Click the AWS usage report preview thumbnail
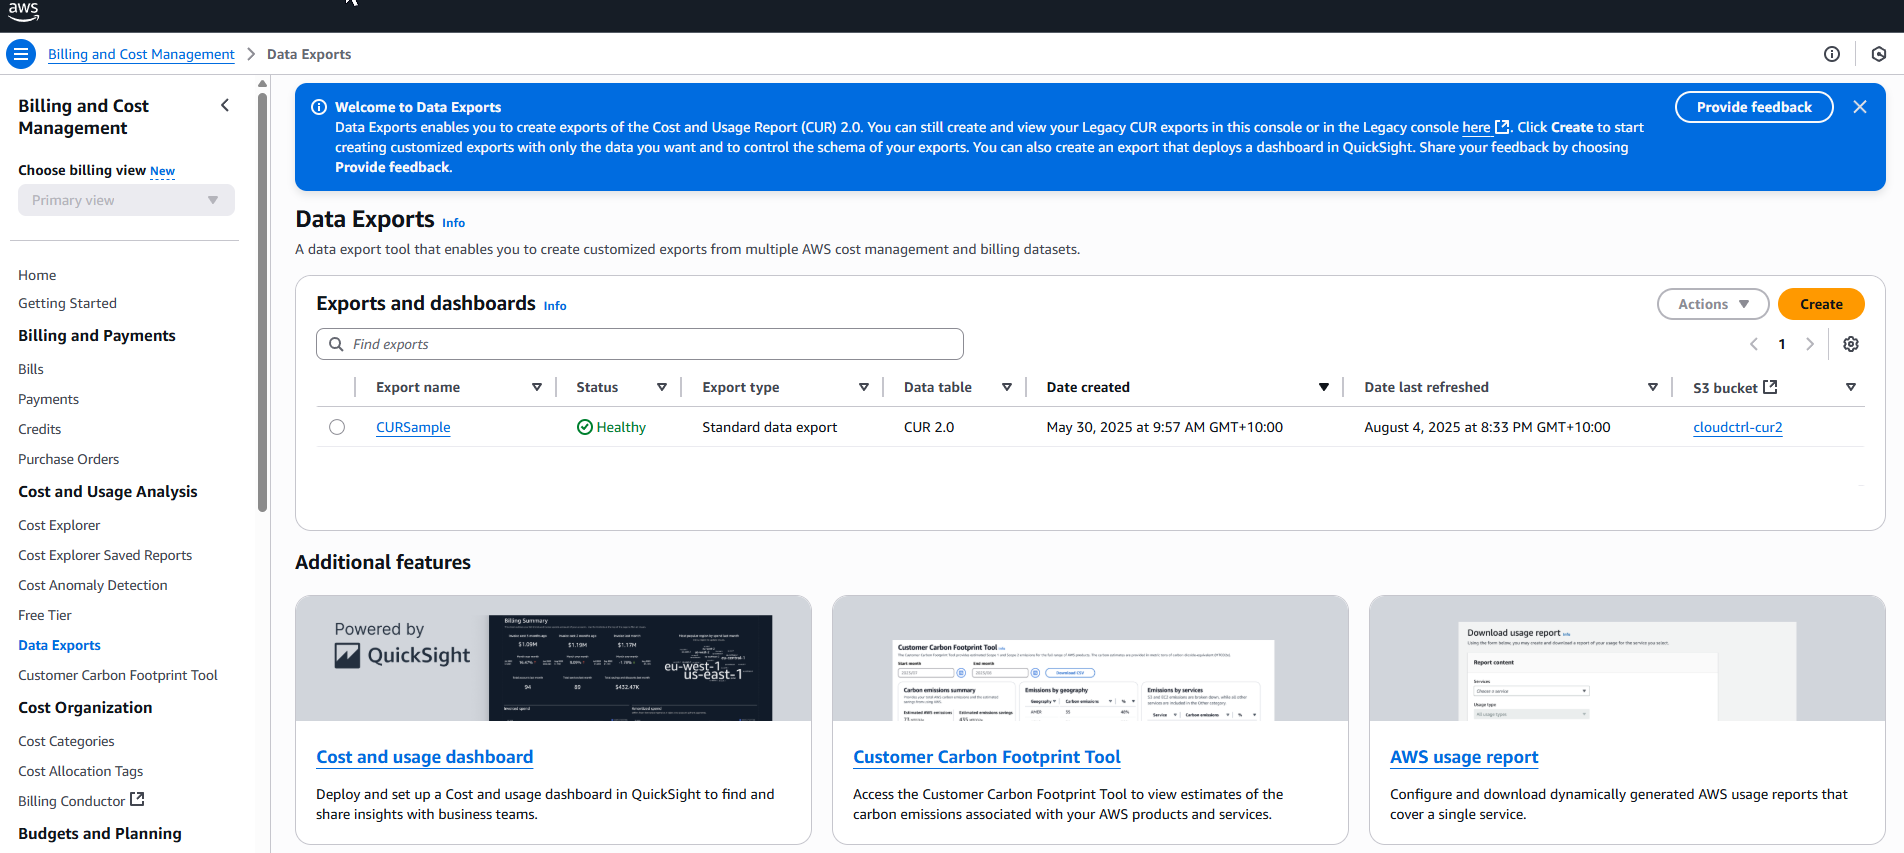1904x853 pixels. [x=1627, y=671]
